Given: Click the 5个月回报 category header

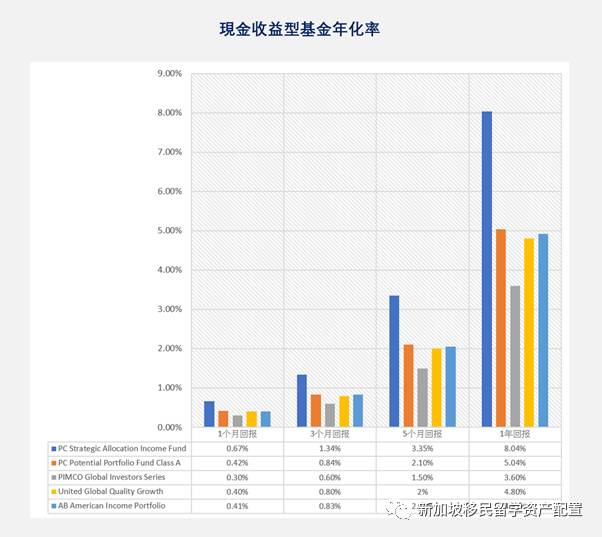Looking at the screenshot, I should click(422, 434).
